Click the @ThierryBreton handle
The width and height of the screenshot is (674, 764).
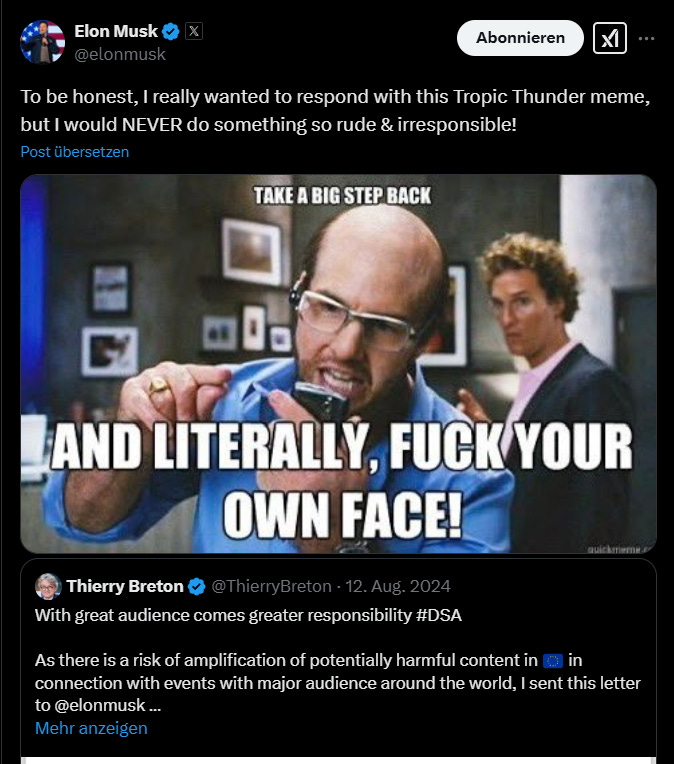(x=271, y=586)
